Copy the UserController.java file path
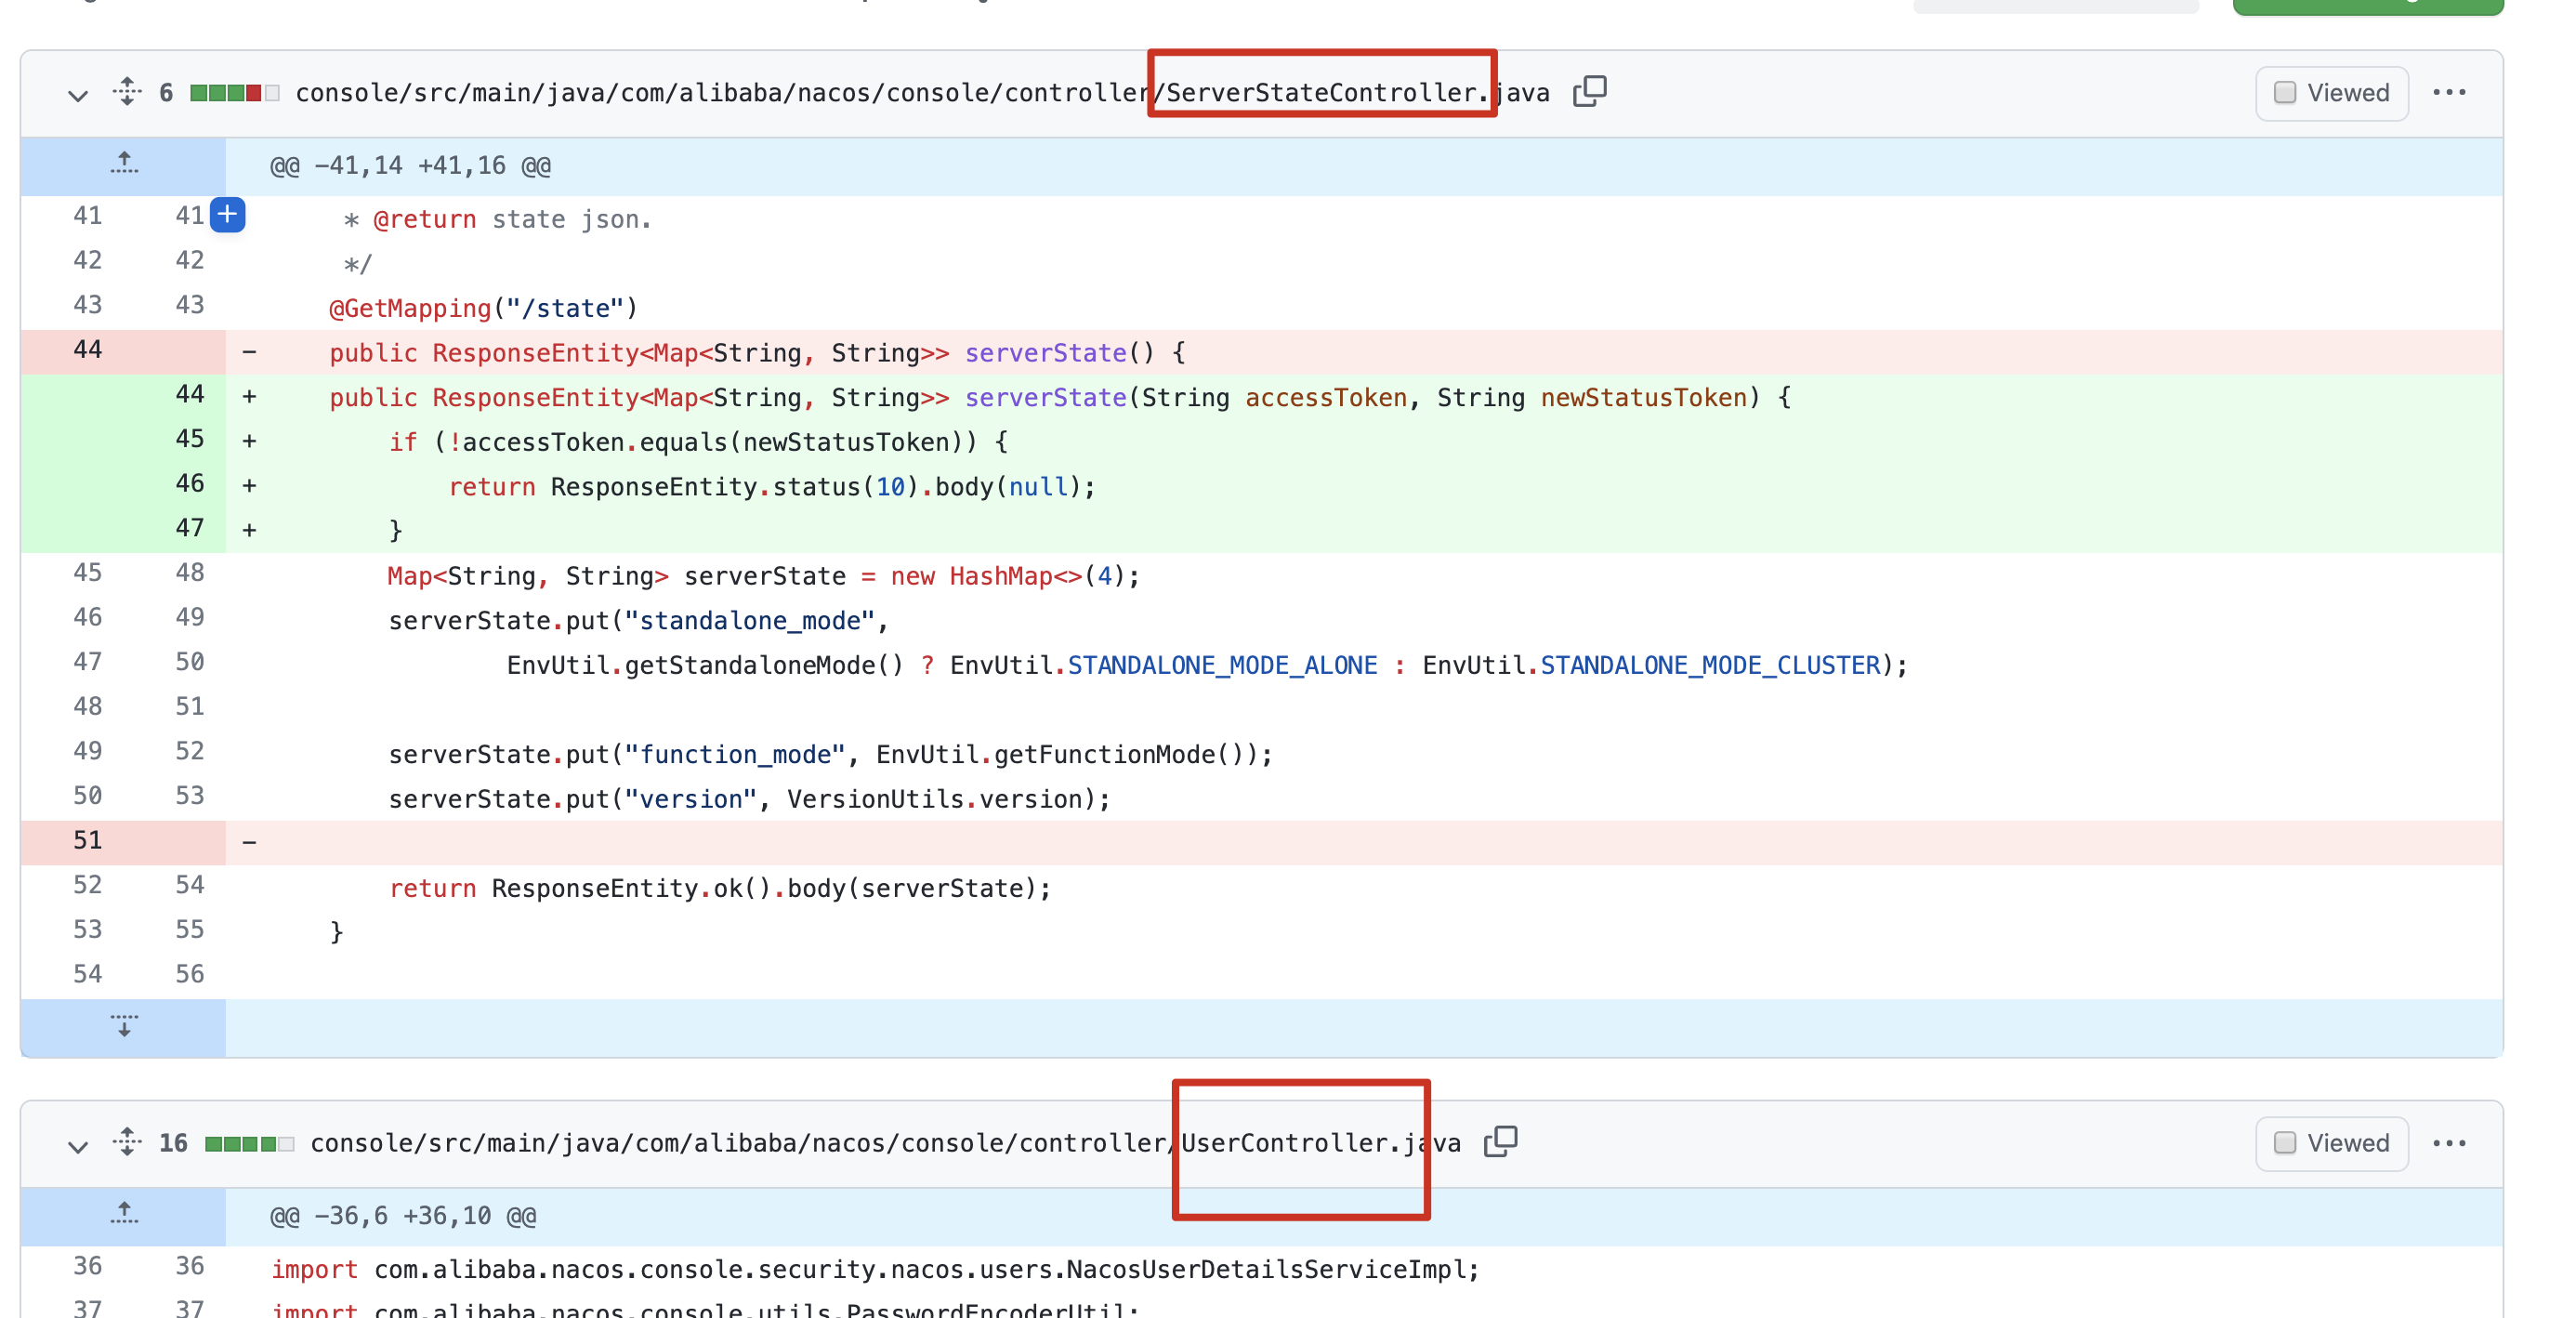Screen dimensions: 2576x1318 coord(1500,1142)
